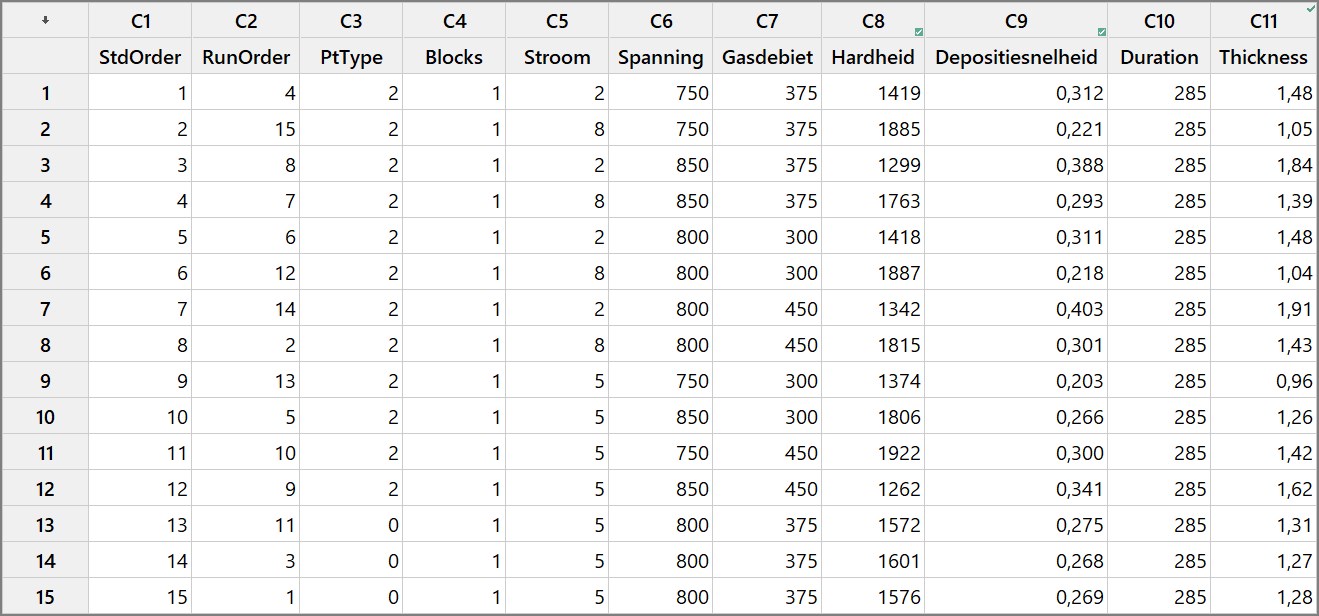Select PtType cell in row 13
This screenshot has width=1319, height=616.
(x=351, y=525)
